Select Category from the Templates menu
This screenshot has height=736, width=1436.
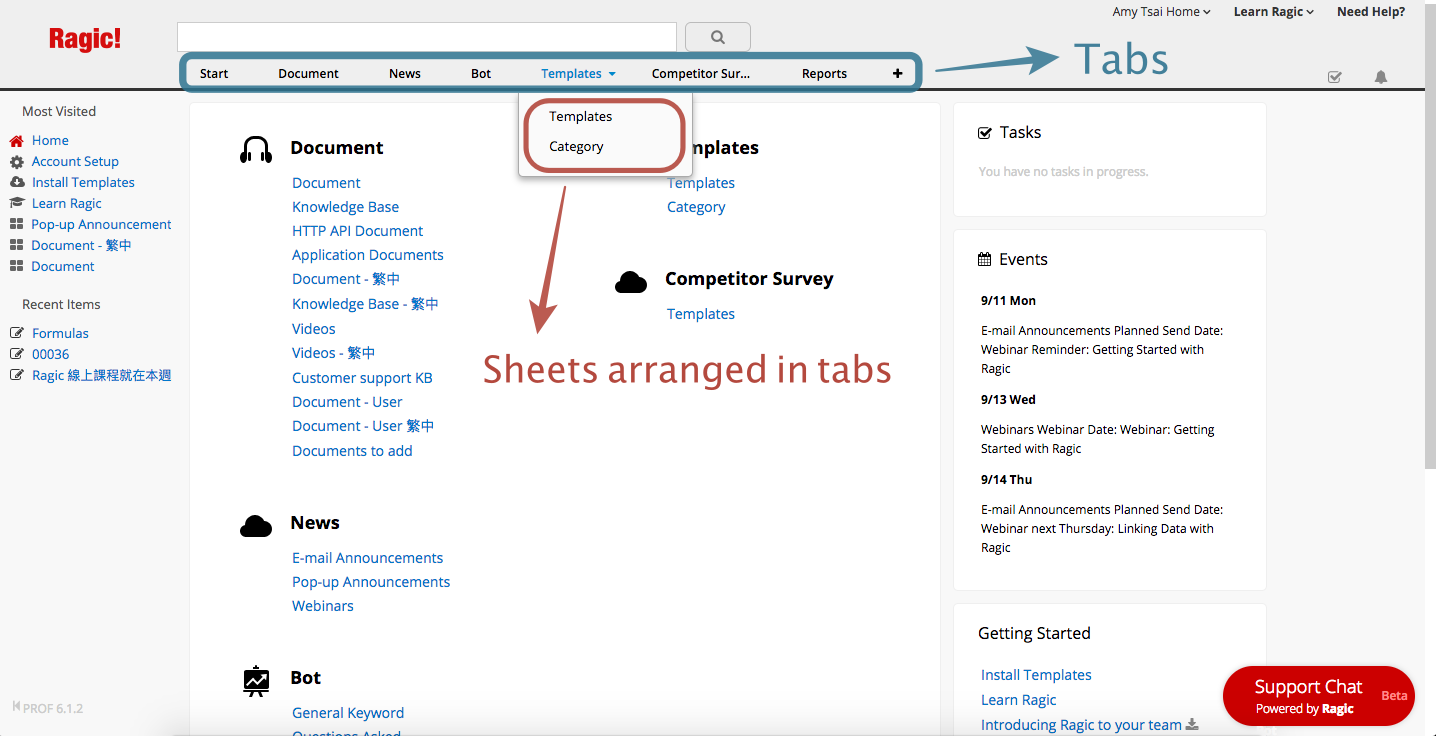point(576,146)
